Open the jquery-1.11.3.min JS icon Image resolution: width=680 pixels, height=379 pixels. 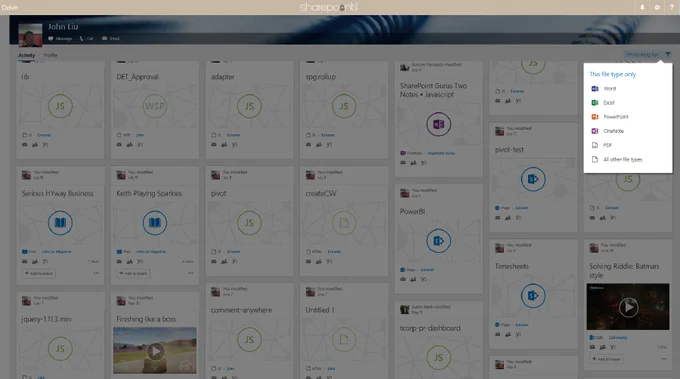coord(60,349)
